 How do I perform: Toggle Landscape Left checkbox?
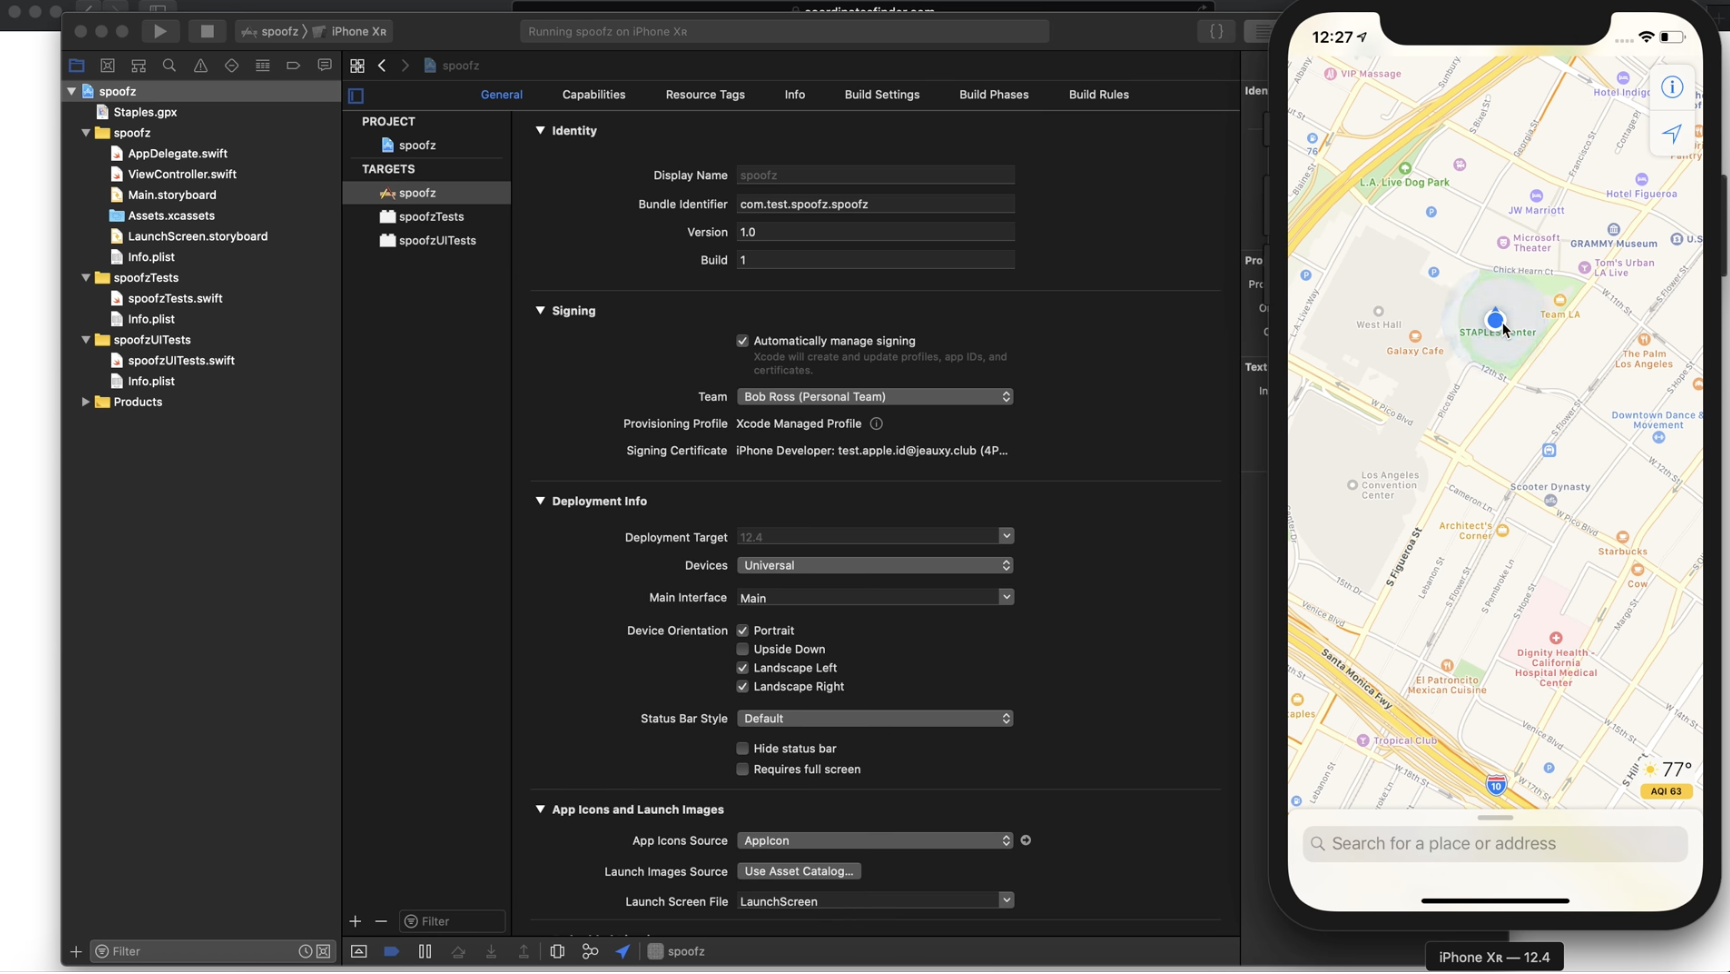742,668
